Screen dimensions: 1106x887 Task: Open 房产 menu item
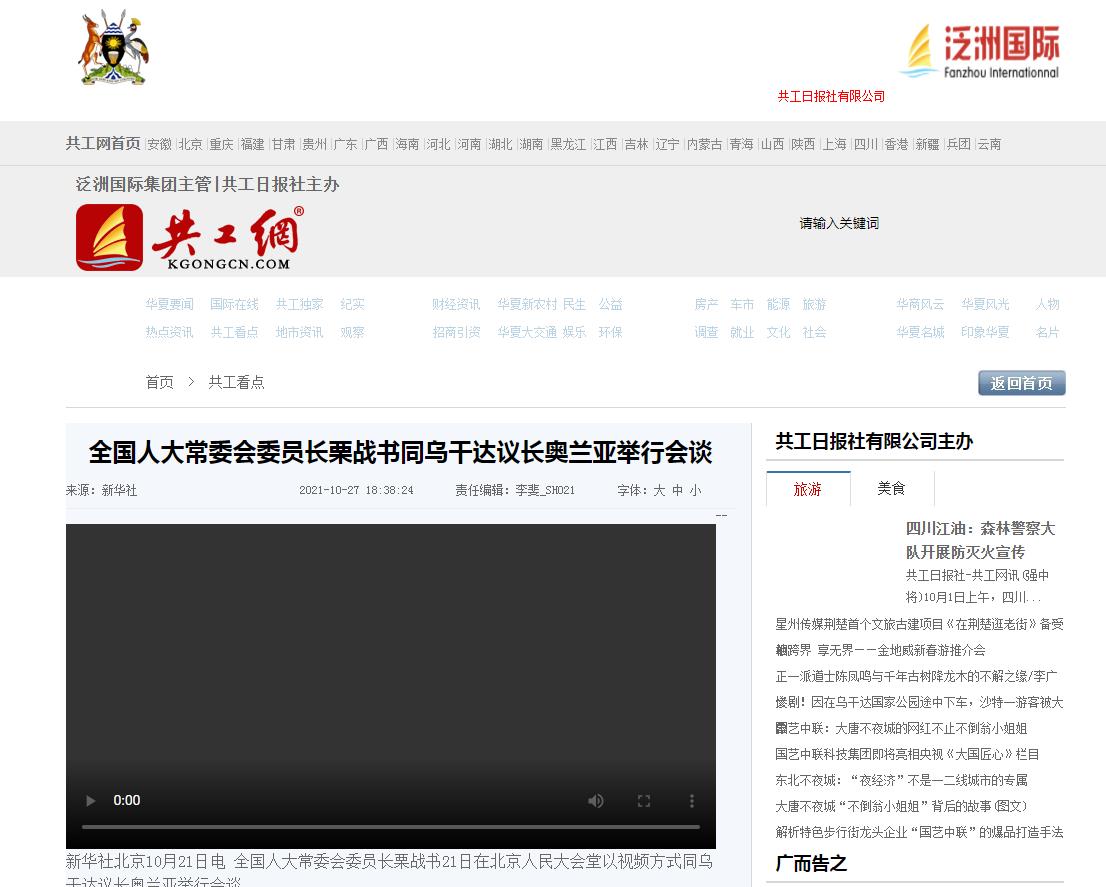click(706, 304)
